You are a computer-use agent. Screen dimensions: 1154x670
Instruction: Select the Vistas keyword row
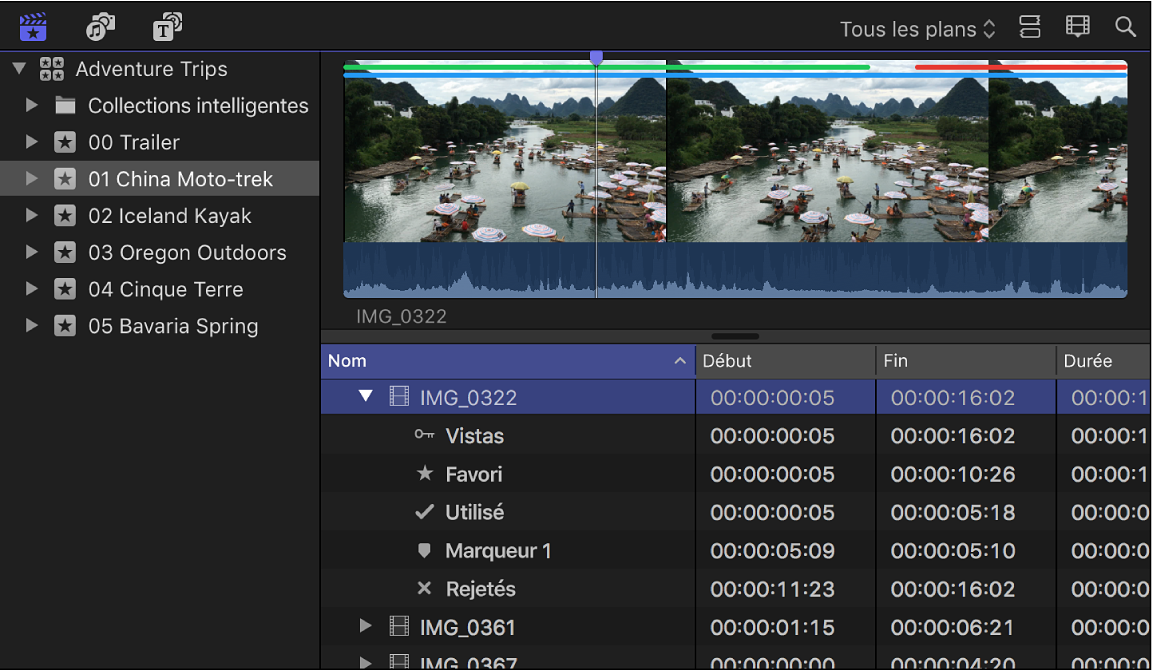[474, 436]
